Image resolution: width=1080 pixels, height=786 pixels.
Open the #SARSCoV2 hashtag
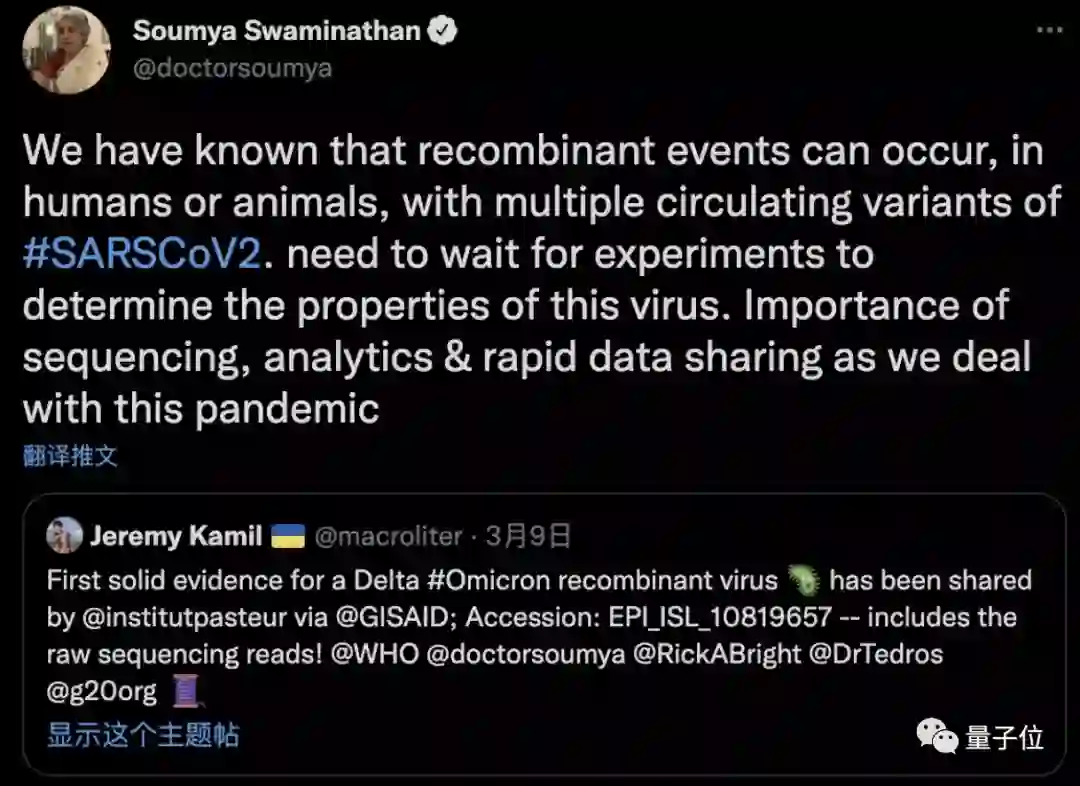pos(142,254)
